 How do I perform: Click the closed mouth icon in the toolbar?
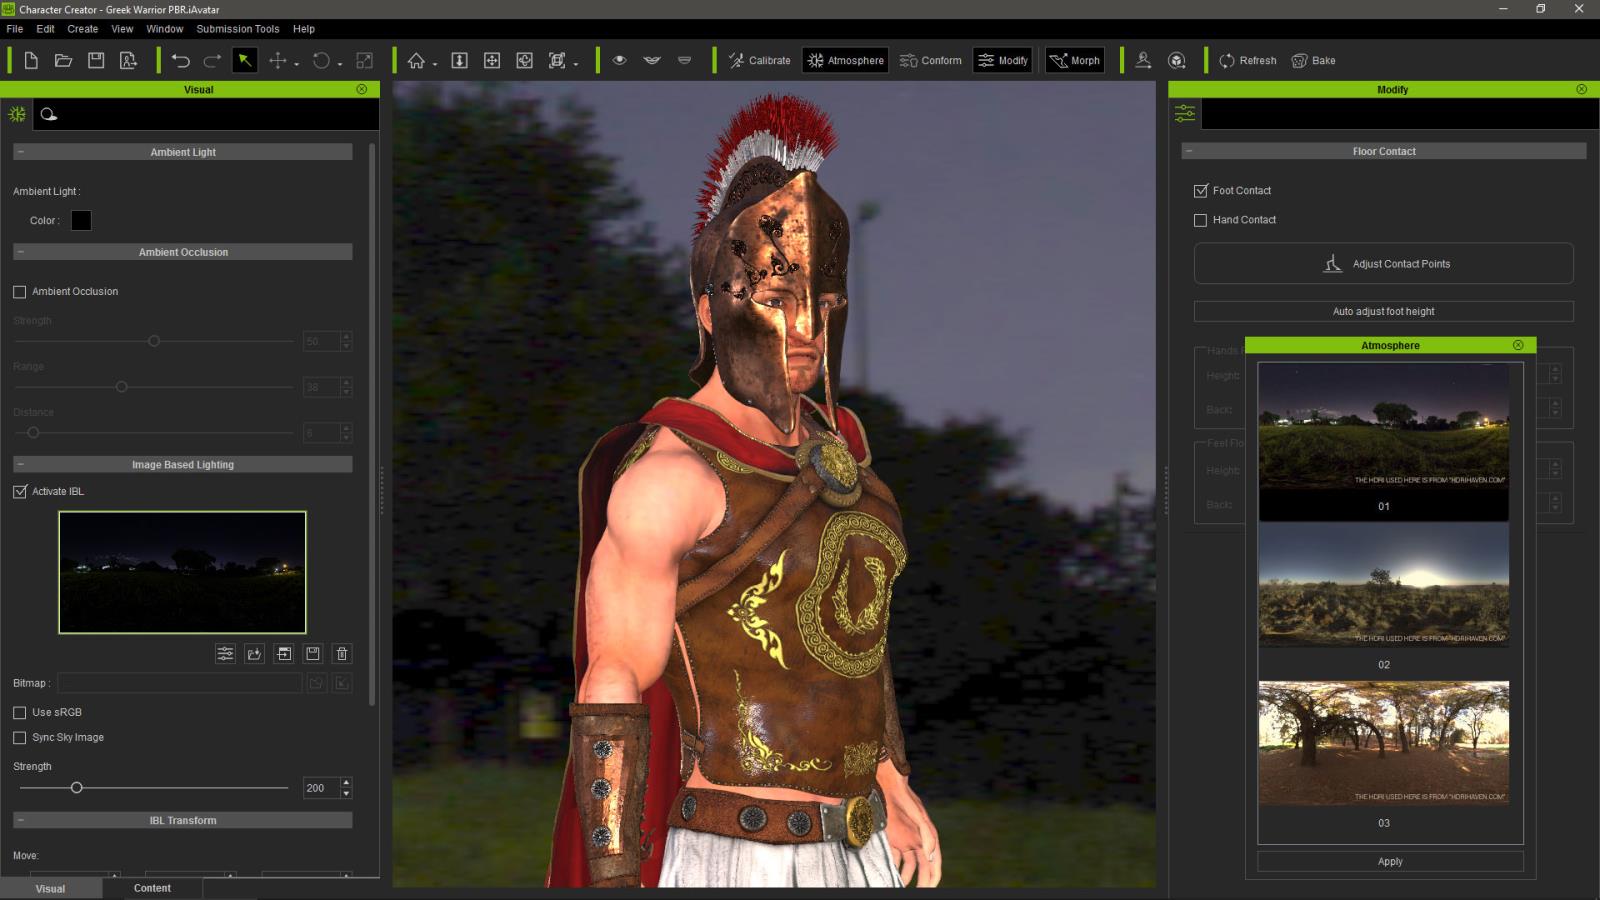coord(684,60)
